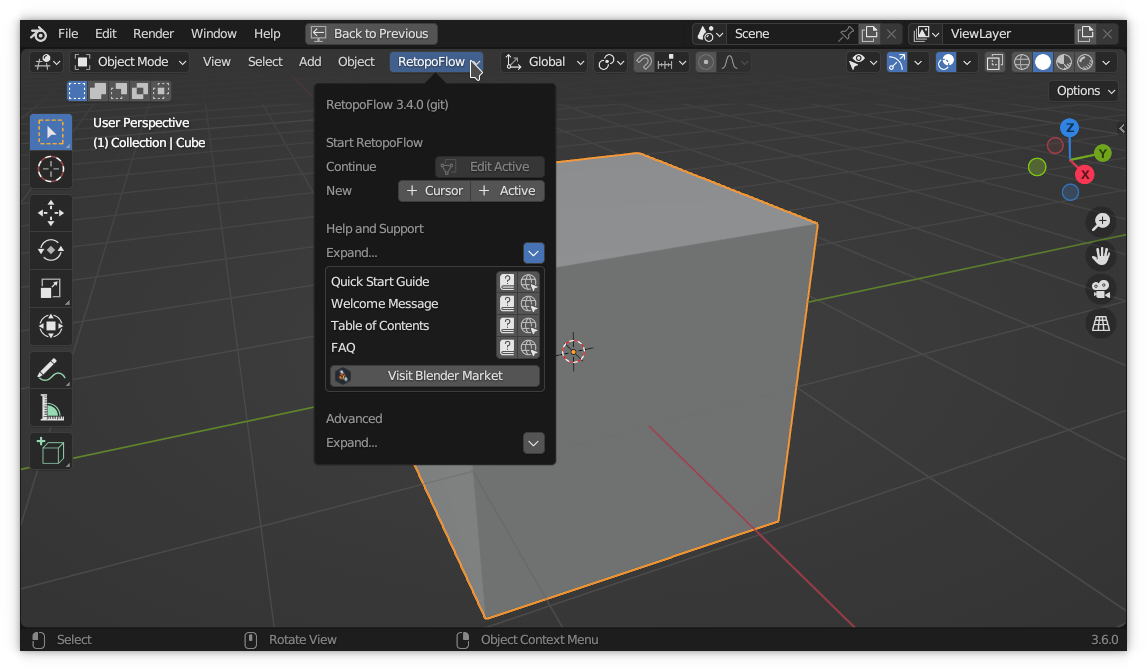Click the blue Z axis gizmo
1147x671 pixels.
pyautogui.click(x=1069, y=128)
